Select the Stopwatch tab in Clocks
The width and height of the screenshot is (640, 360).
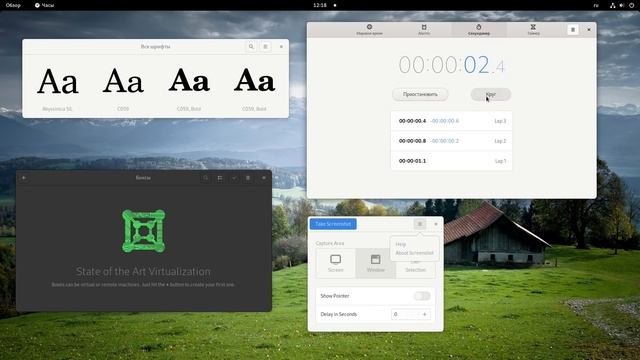click(479, 29)
